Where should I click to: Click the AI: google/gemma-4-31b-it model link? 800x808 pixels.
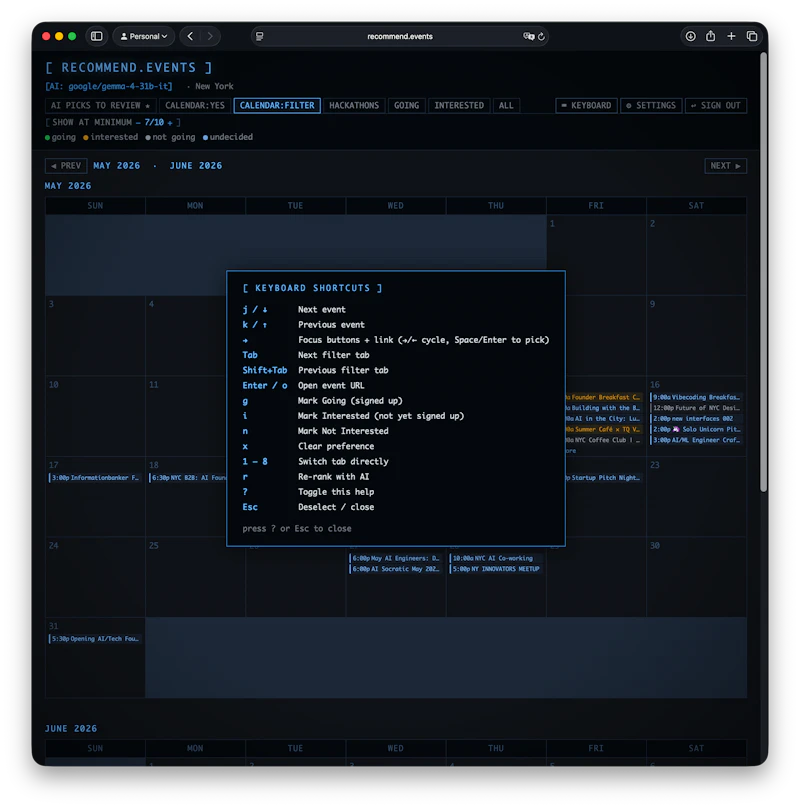(109, 86)
